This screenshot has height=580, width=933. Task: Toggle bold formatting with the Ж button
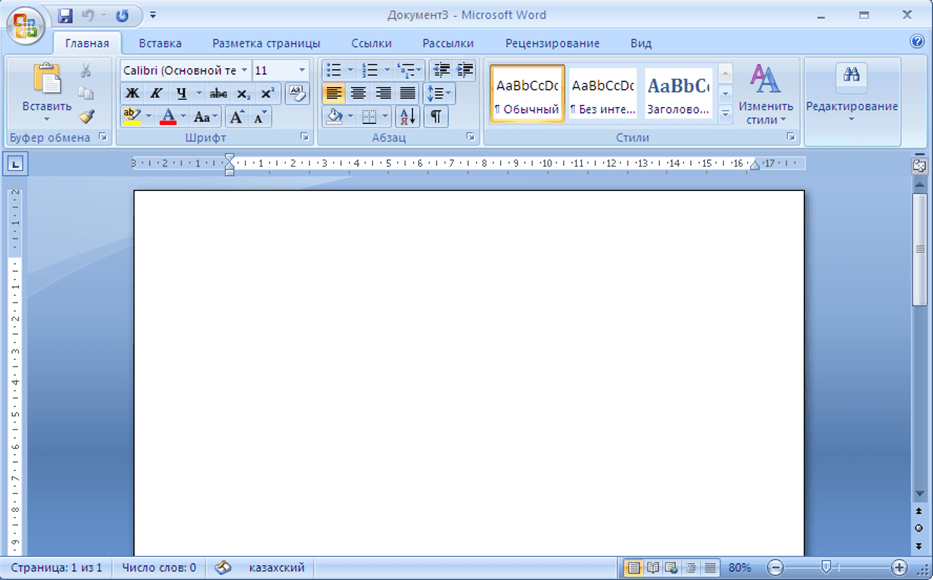[x=132, y=93]
